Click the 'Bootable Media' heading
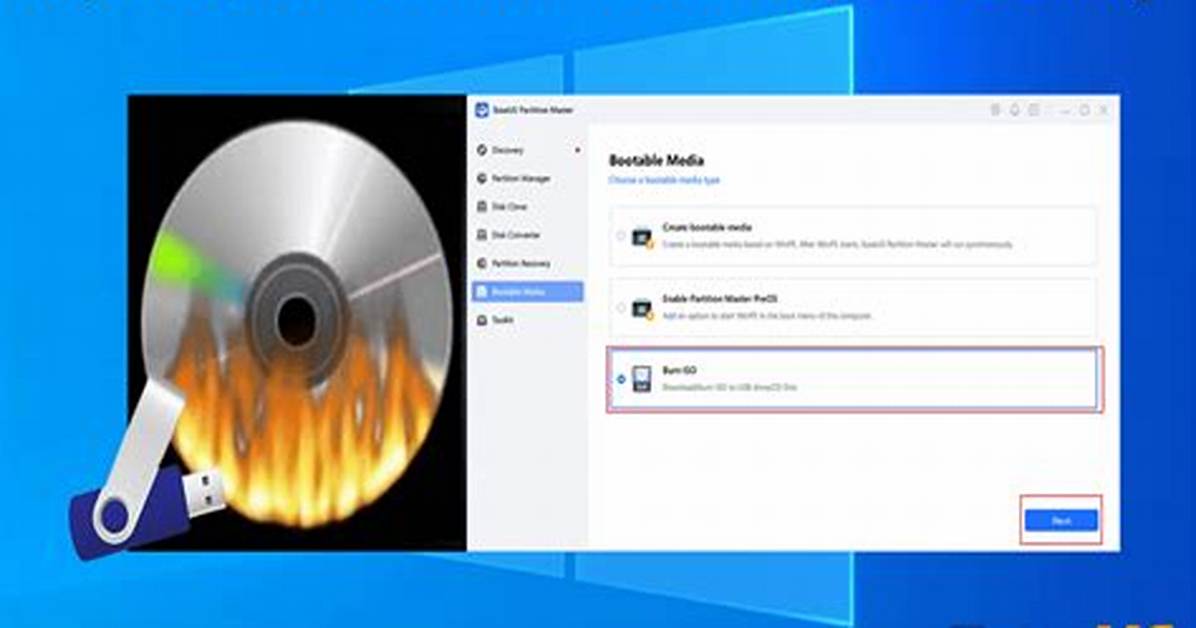This screenshot has width=1196, height=628. (656, 160)
